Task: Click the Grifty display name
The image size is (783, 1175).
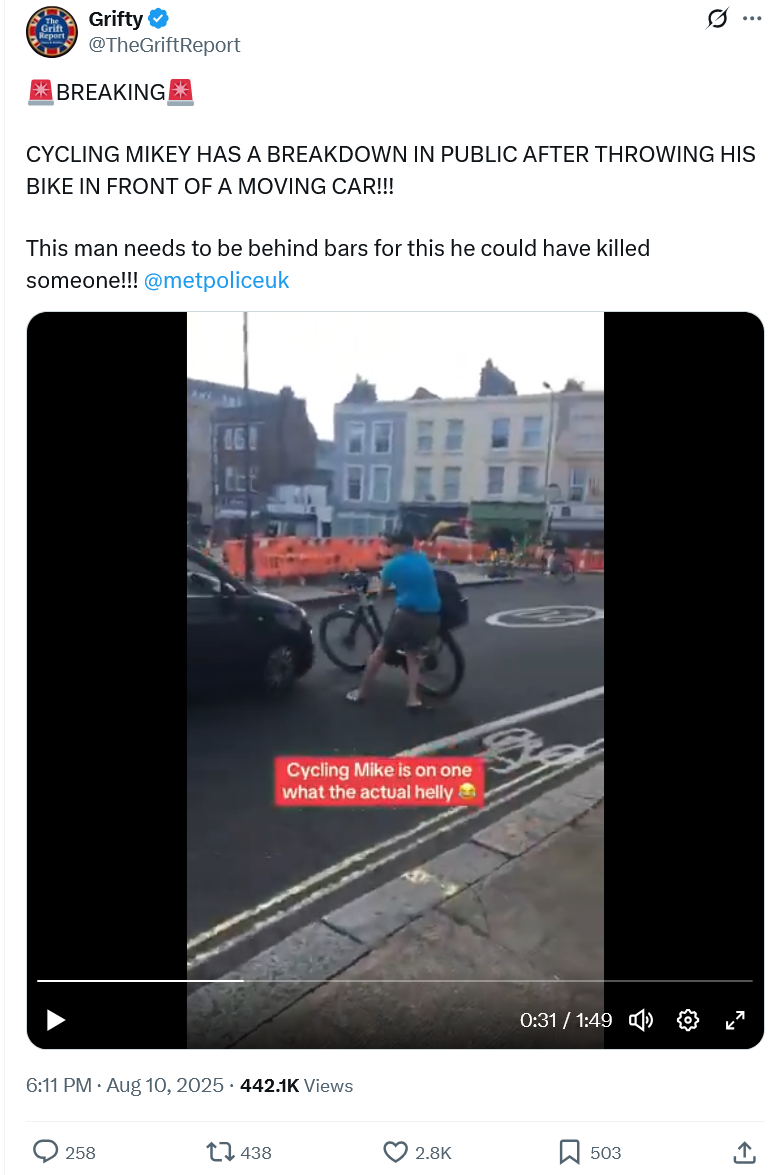Action: pyautogui.click(x=115, y=19)
